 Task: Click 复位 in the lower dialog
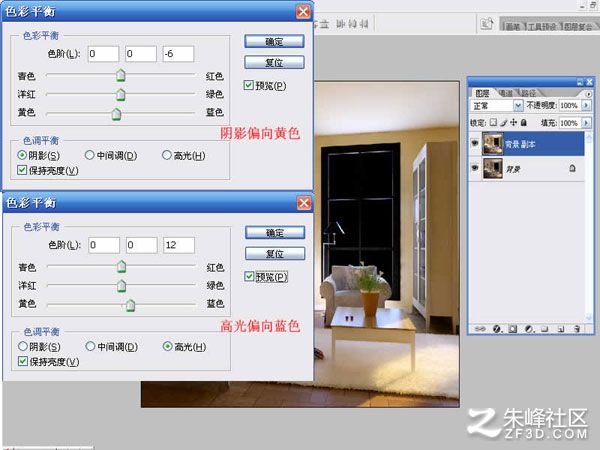pos(275,253)
